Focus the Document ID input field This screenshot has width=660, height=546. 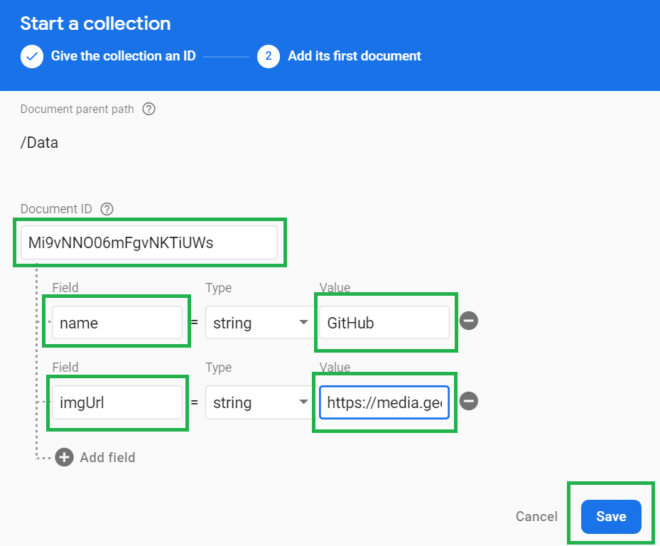click(149, 242)
